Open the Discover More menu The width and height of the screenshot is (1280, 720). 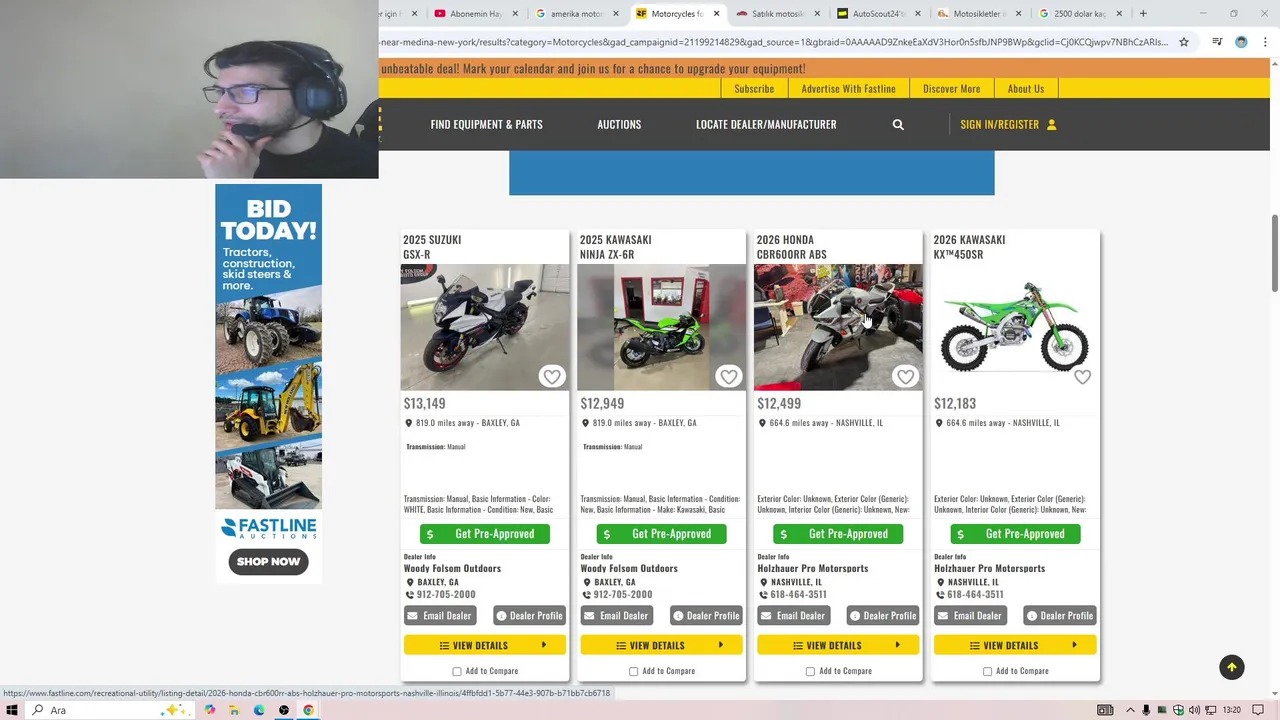point(952,89)
